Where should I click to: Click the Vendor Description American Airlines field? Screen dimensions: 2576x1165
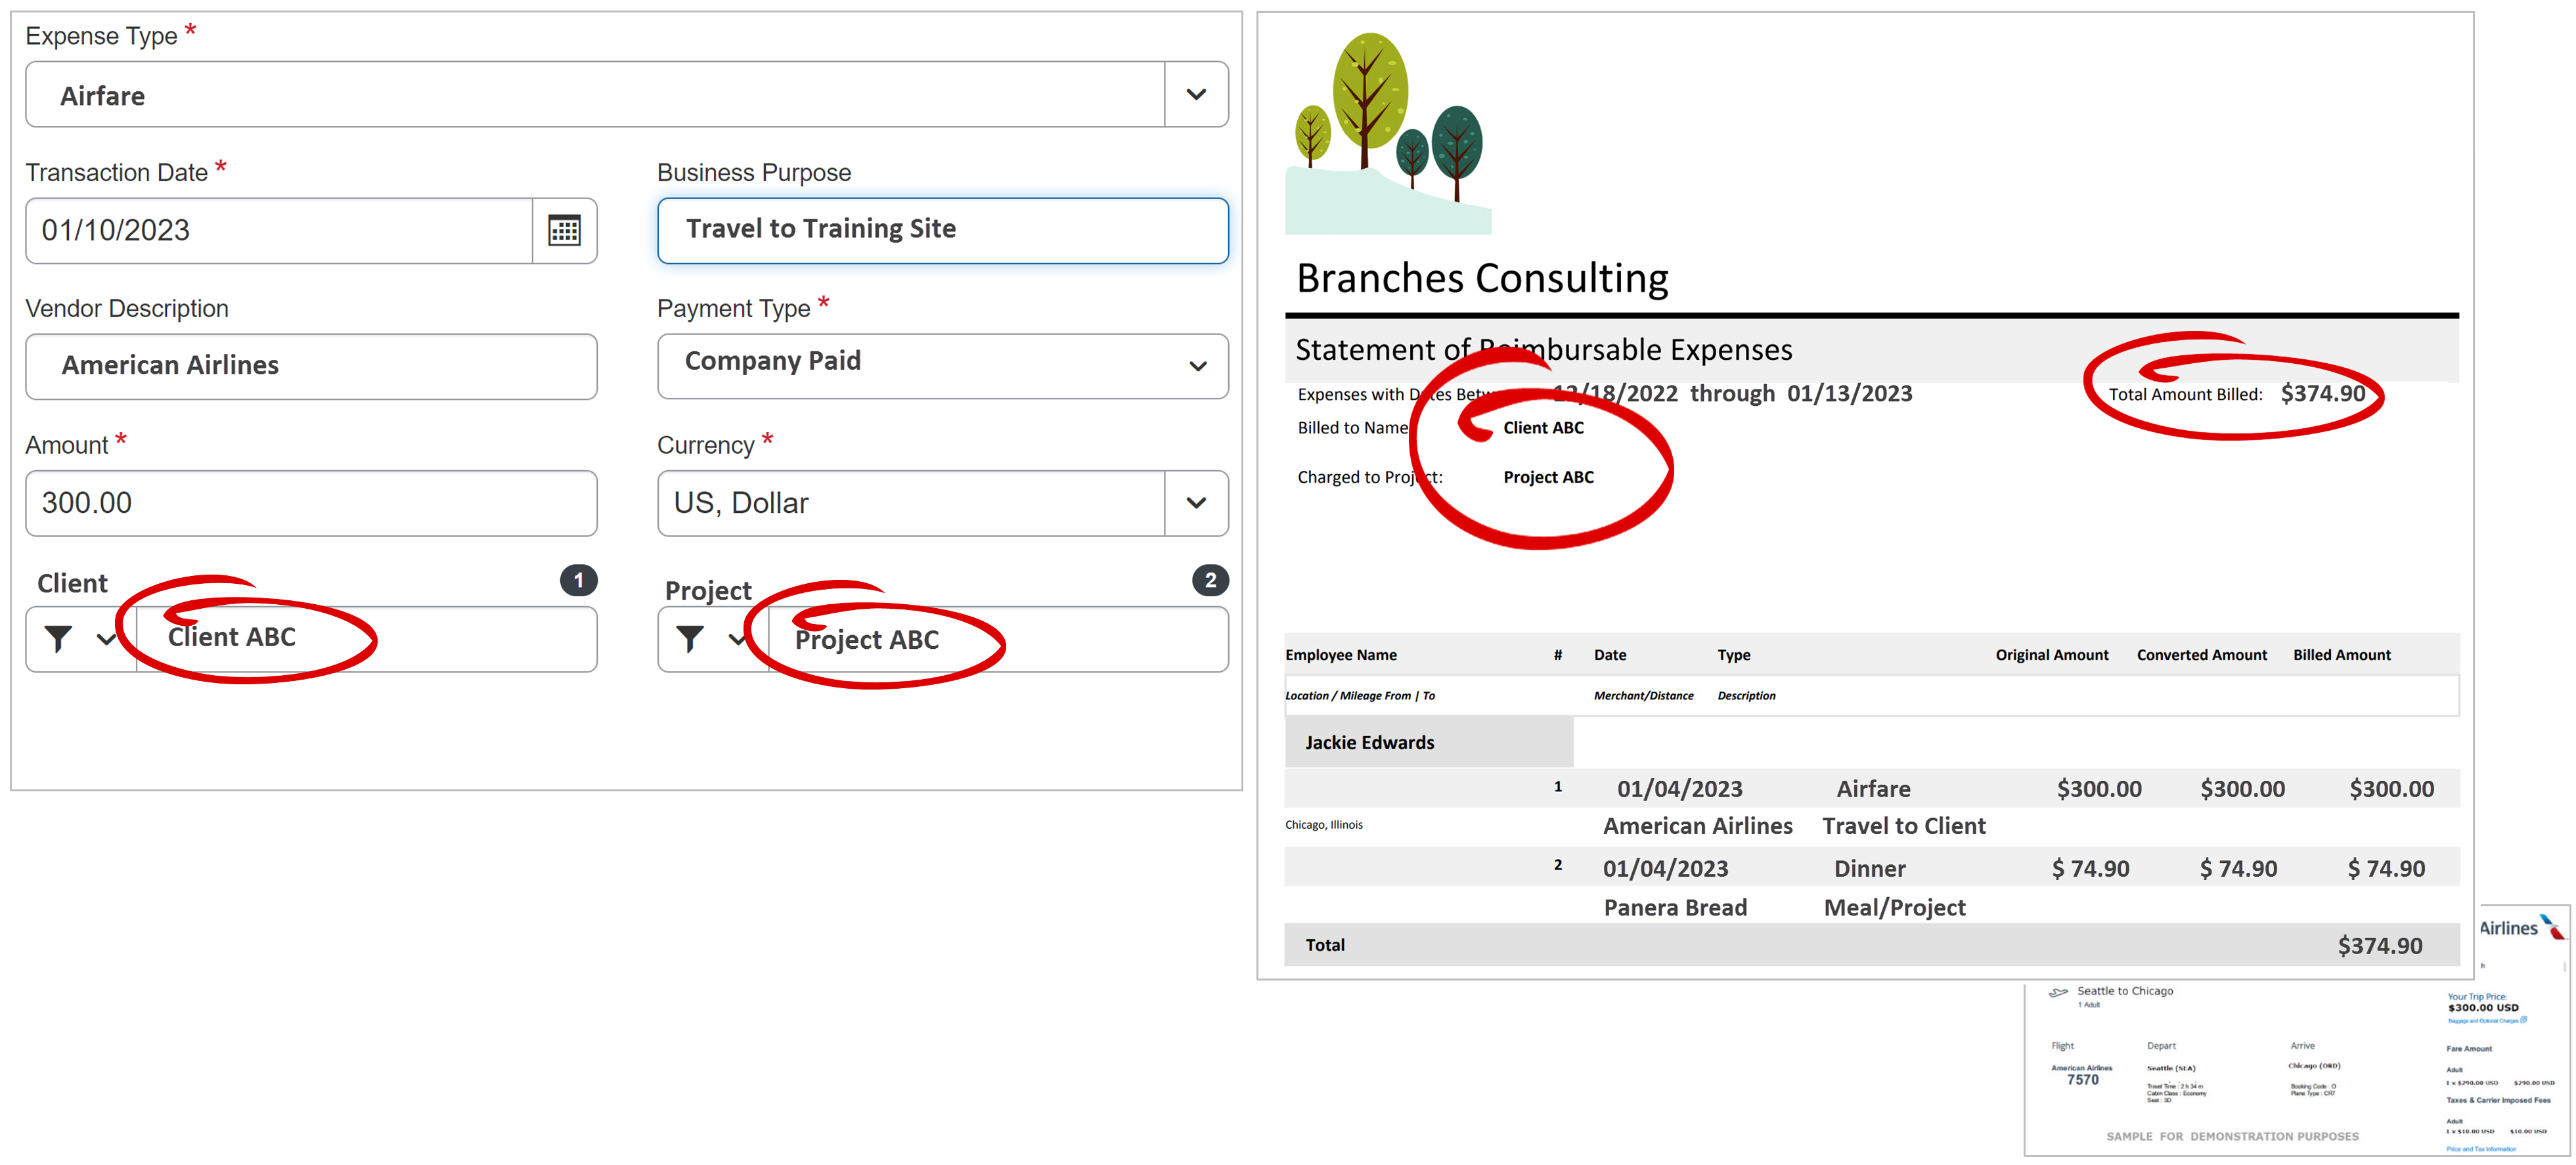pos(311,366)
